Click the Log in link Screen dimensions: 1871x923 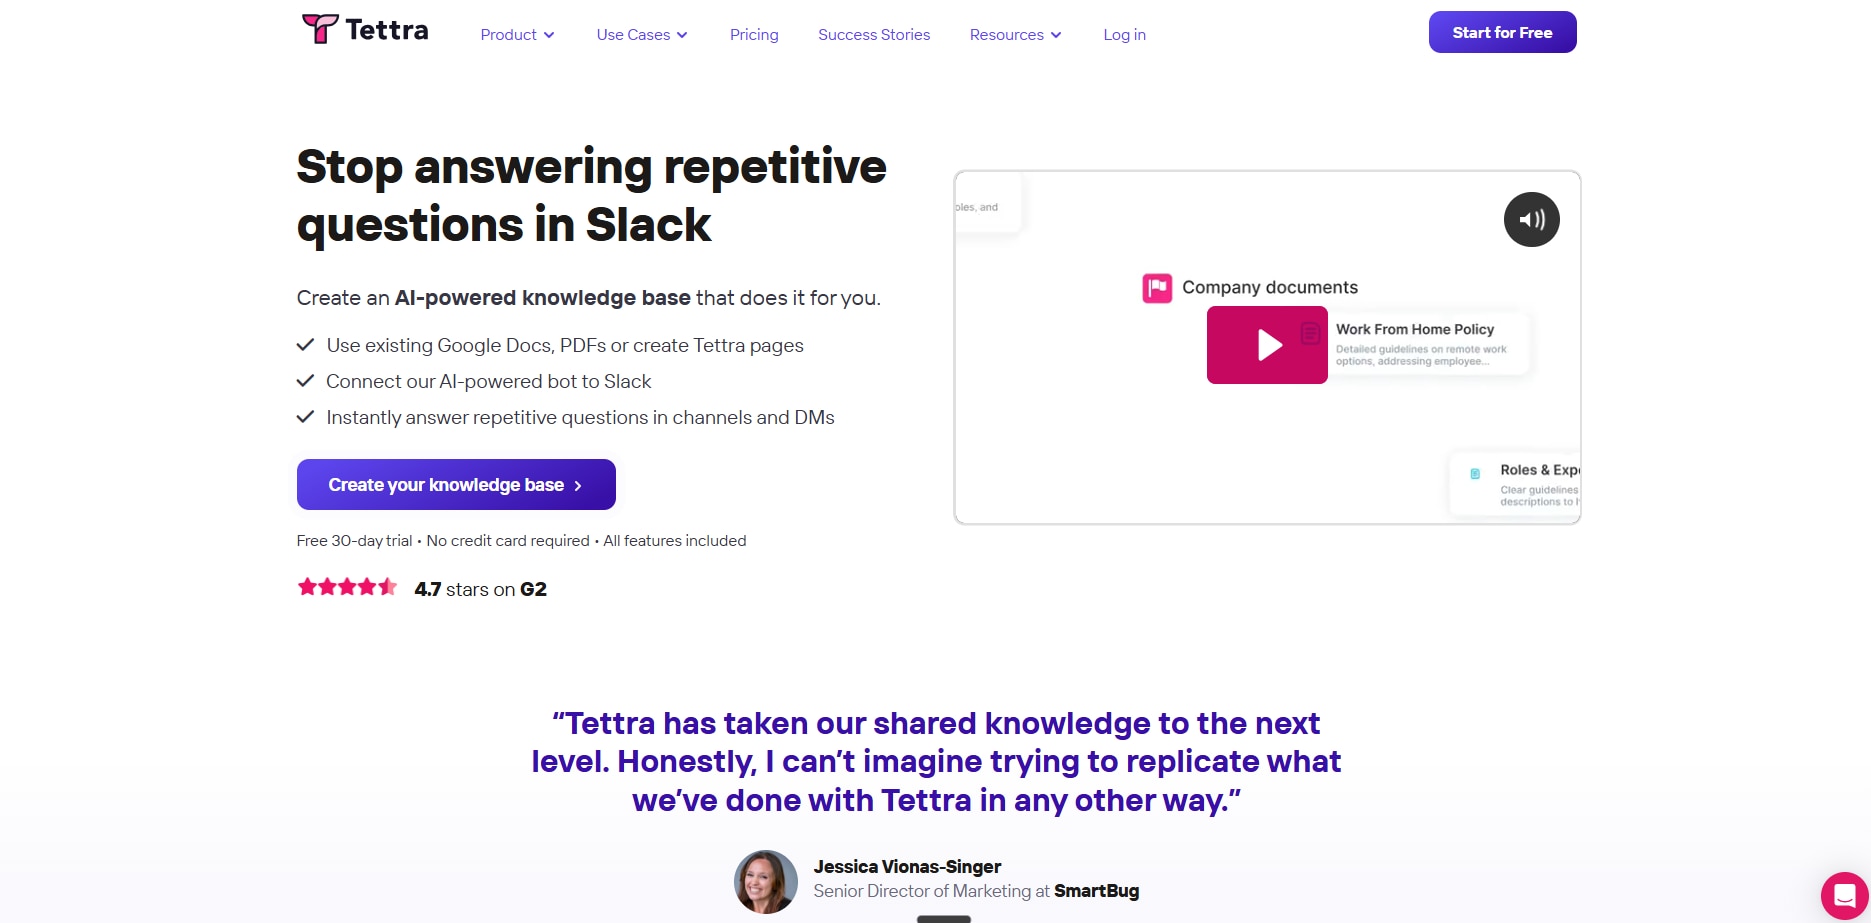point(1124,35)
